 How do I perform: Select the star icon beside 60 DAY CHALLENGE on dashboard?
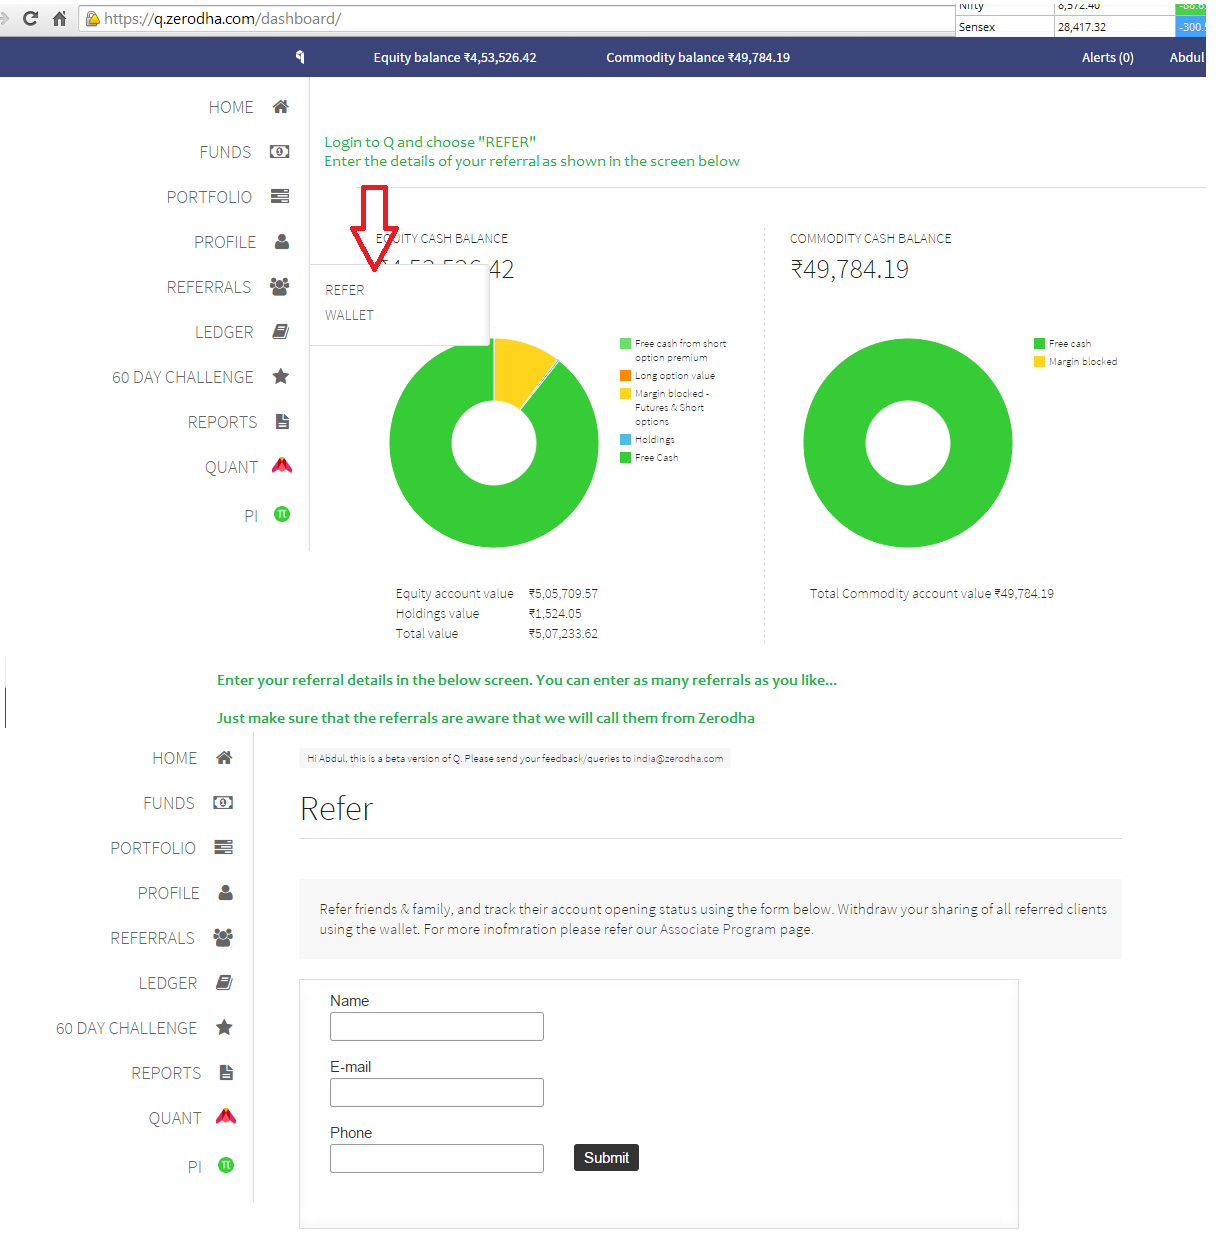click(x=281, y=376)
